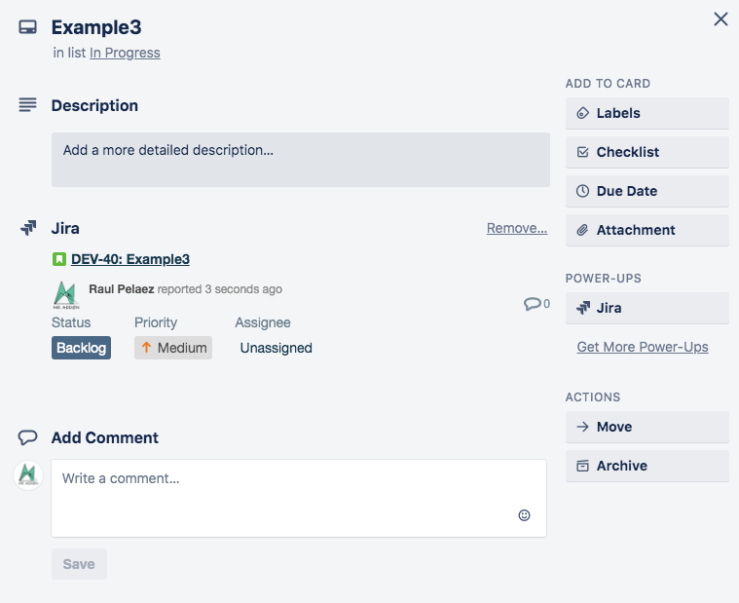The image size is (739, 603).
Task: Archive this card
Action: (x=646, y=466)
